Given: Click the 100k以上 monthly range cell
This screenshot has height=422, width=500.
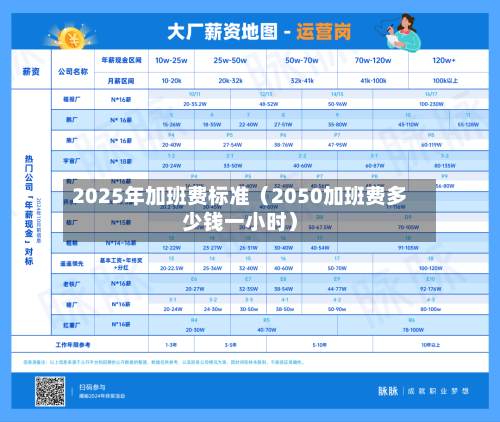Looking at the screenshot, I should (445, 81).
